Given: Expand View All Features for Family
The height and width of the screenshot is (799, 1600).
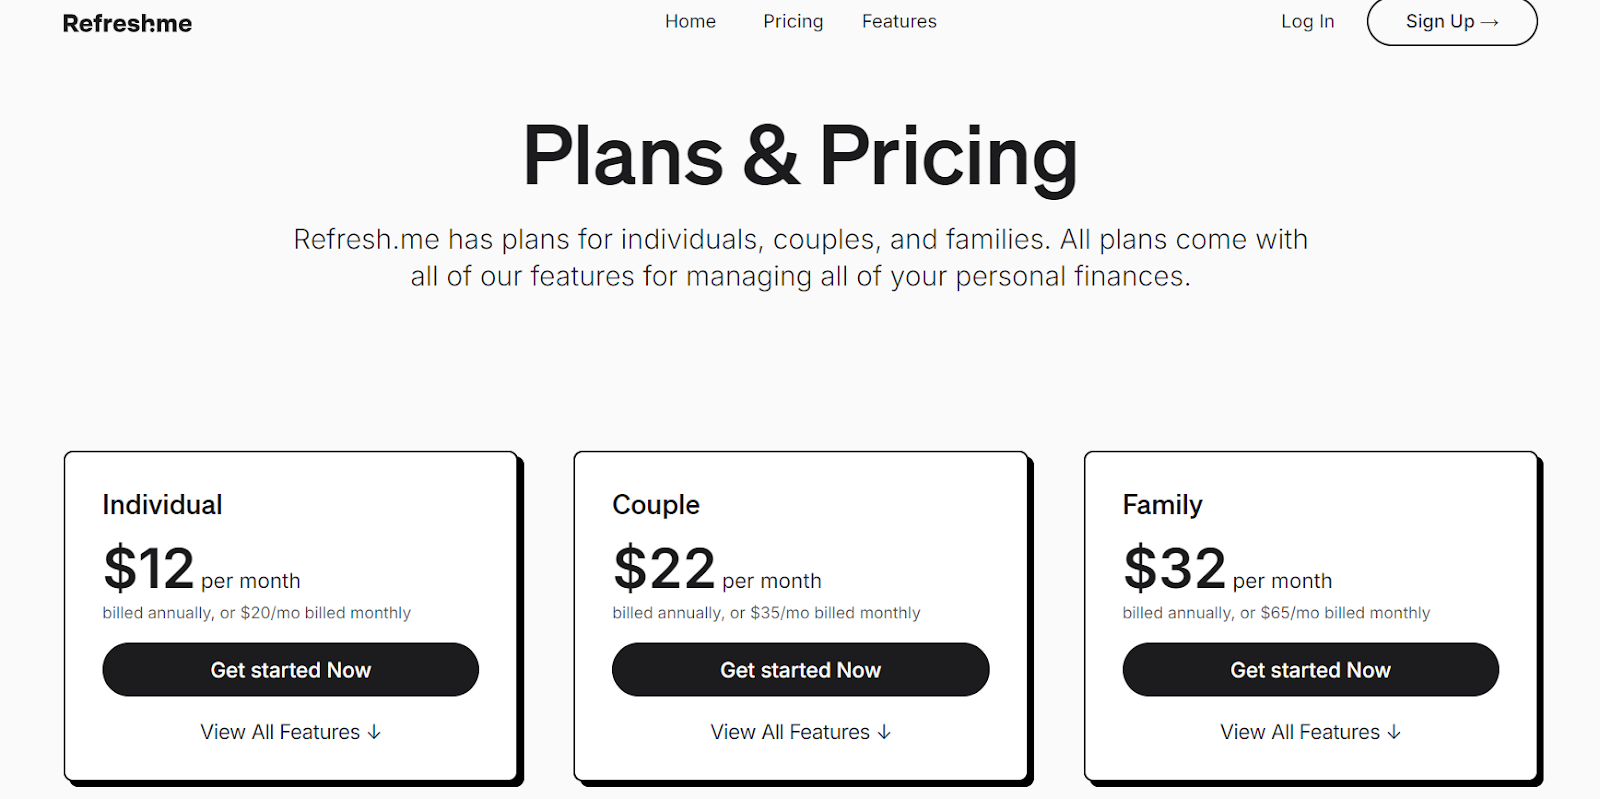Looking at the screenshot, I should click(1311, 732).
